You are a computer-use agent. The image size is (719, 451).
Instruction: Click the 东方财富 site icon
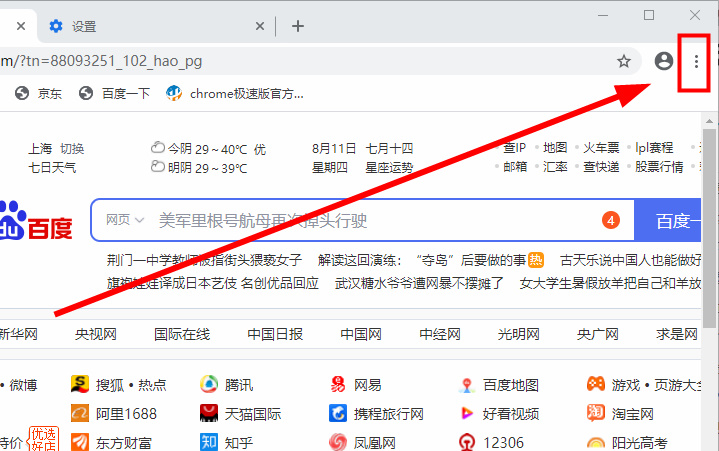pos(80,442)
